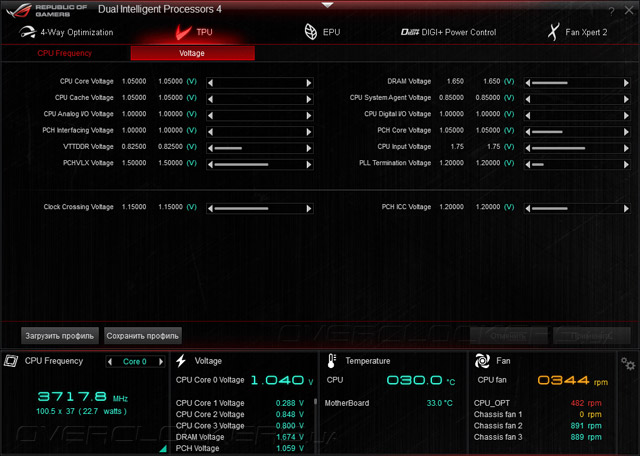Select the Voltage sub-tab
Image resolution: width=640 pixels, height=456 pixels.
pyautogui.click(x=192, y=53)
